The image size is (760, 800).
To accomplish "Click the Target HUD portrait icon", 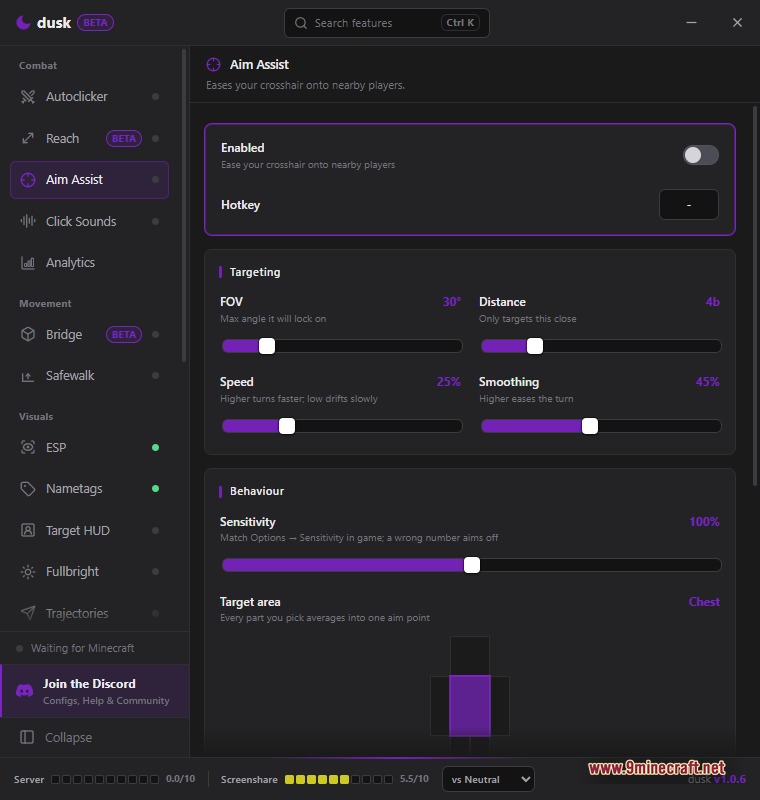I will coord(28,530).
